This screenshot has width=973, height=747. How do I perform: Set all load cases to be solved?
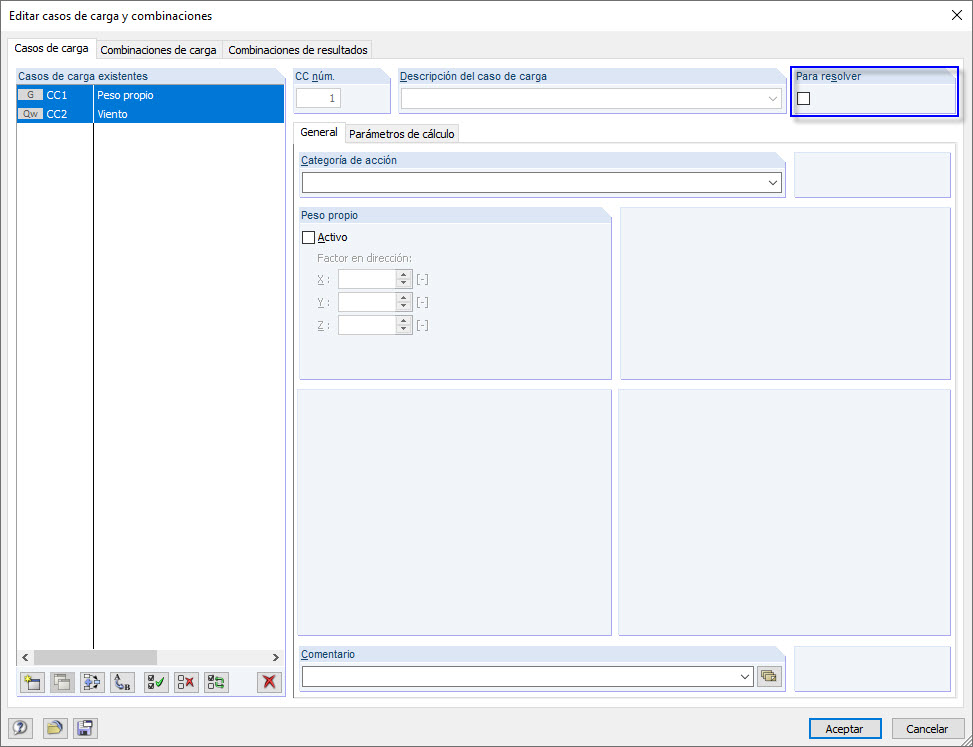[155, 682]
